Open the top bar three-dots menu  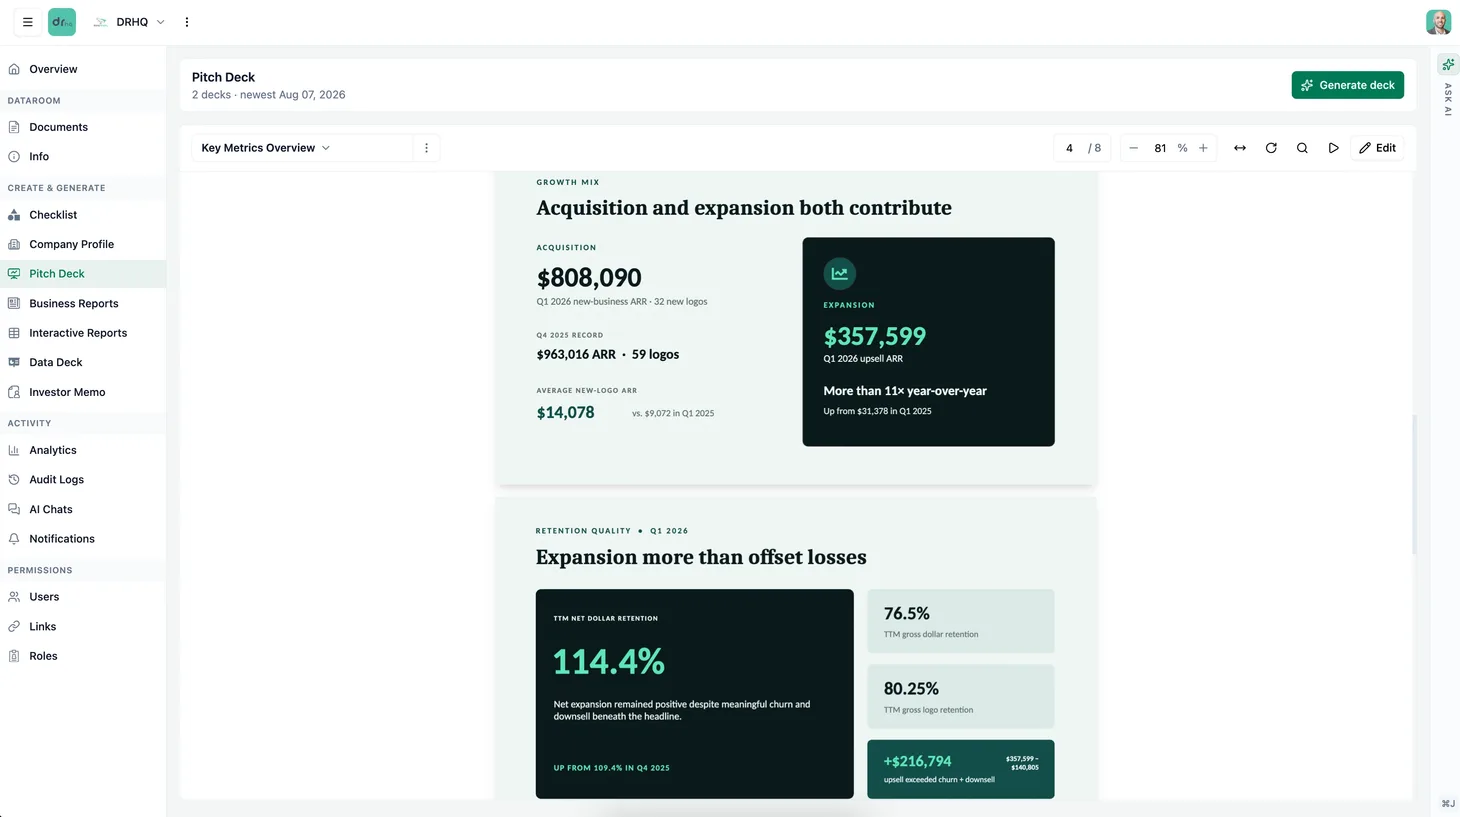(187, 22)
